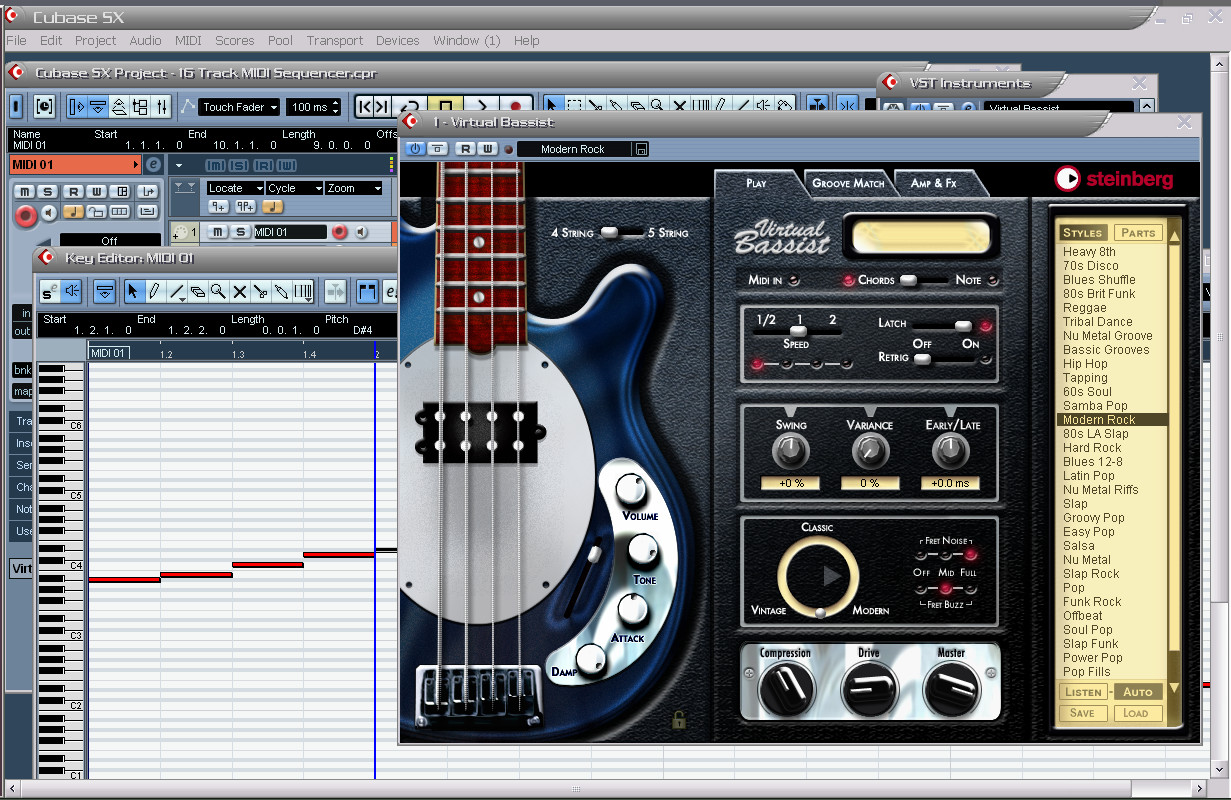The height and width of the screenshot is (800, 1231).
Task: Select the Drumstick time warp tool in Key Editor
Action: pos(304,292)
